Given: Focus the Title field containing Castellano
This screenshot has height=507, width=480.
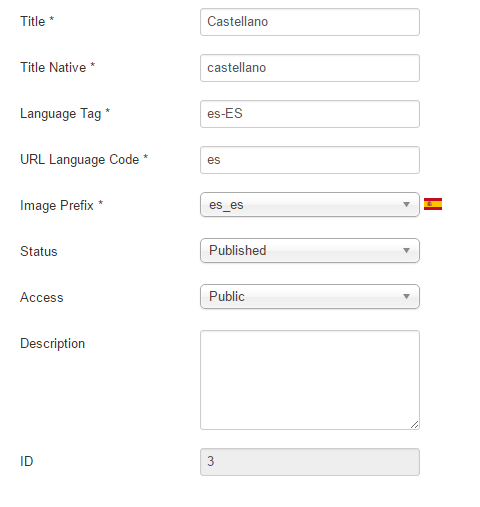Looking at the screenshot, I should (x=310, y=22).
